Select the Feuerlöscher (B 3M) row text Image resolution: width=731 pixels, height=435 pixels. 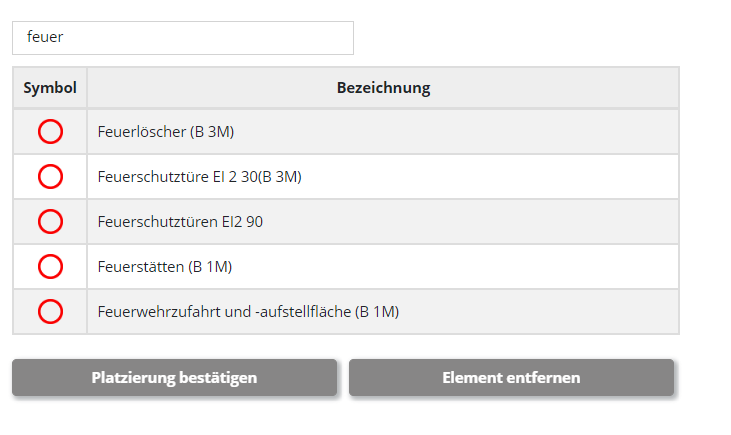[x=166, y=132]
